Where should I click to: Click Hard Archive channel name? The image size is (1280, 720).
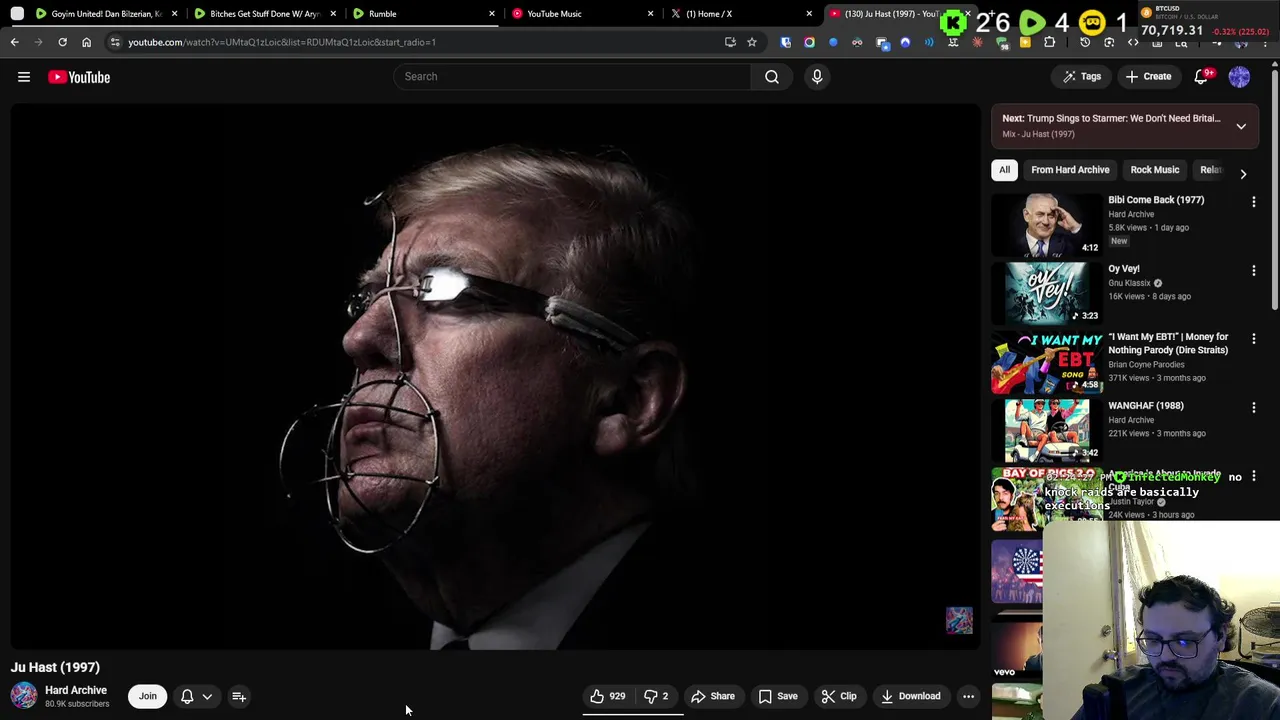tap(76, 690)
